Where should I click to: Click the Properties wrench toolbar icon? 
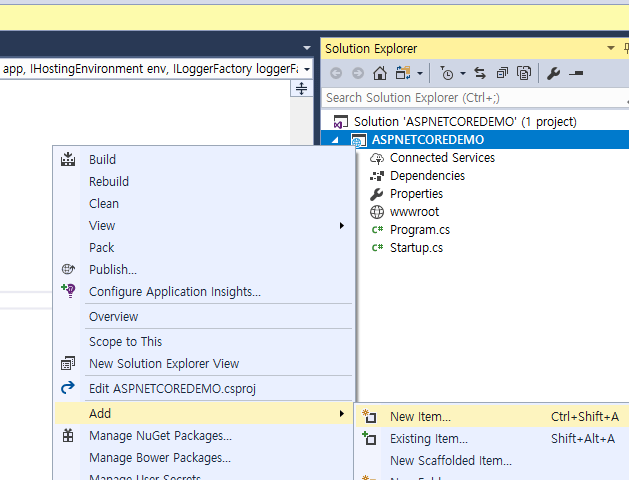point(553,73)
